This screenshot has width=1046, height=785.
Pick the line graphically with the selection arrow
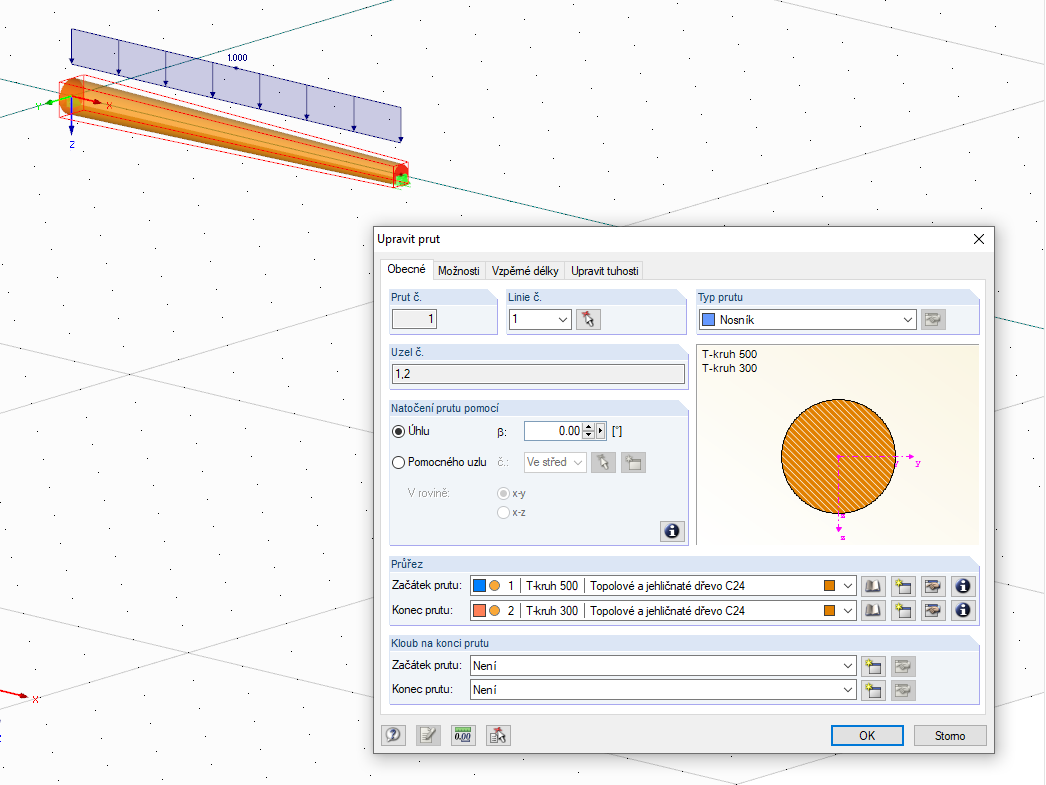(590, 318)
